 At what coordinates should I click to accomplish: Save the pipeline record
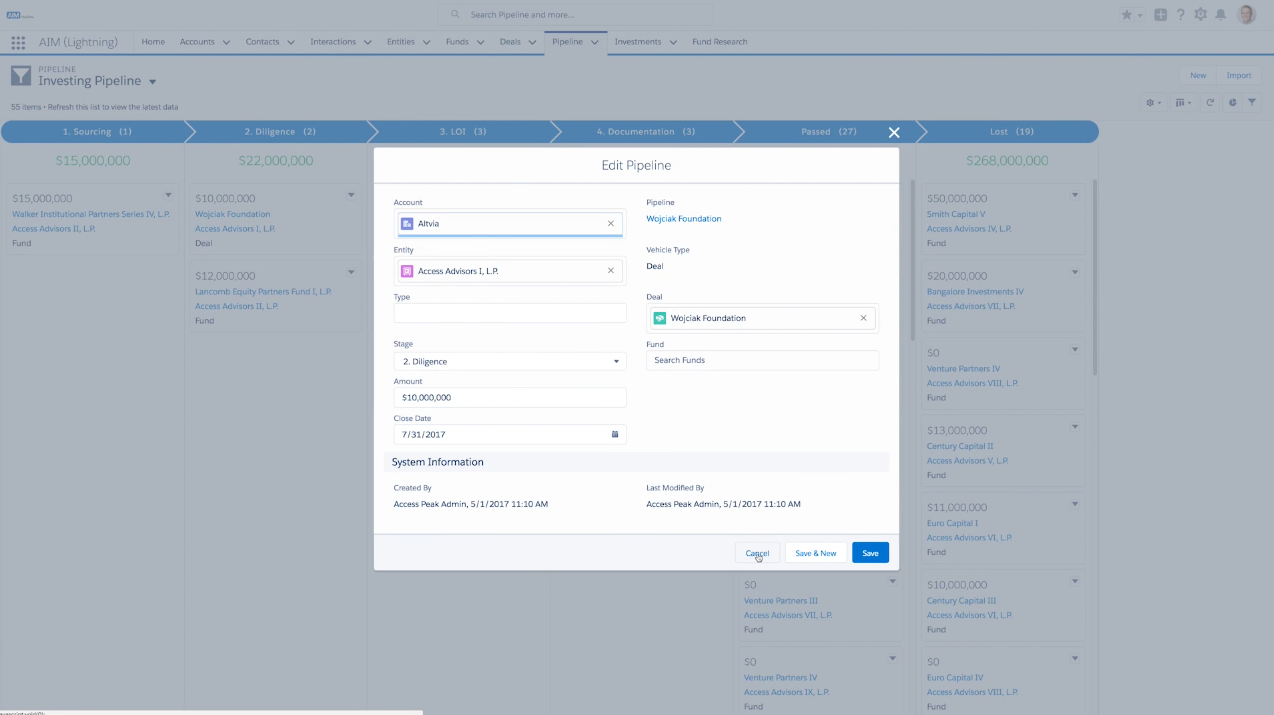click(x=870, y=553)
